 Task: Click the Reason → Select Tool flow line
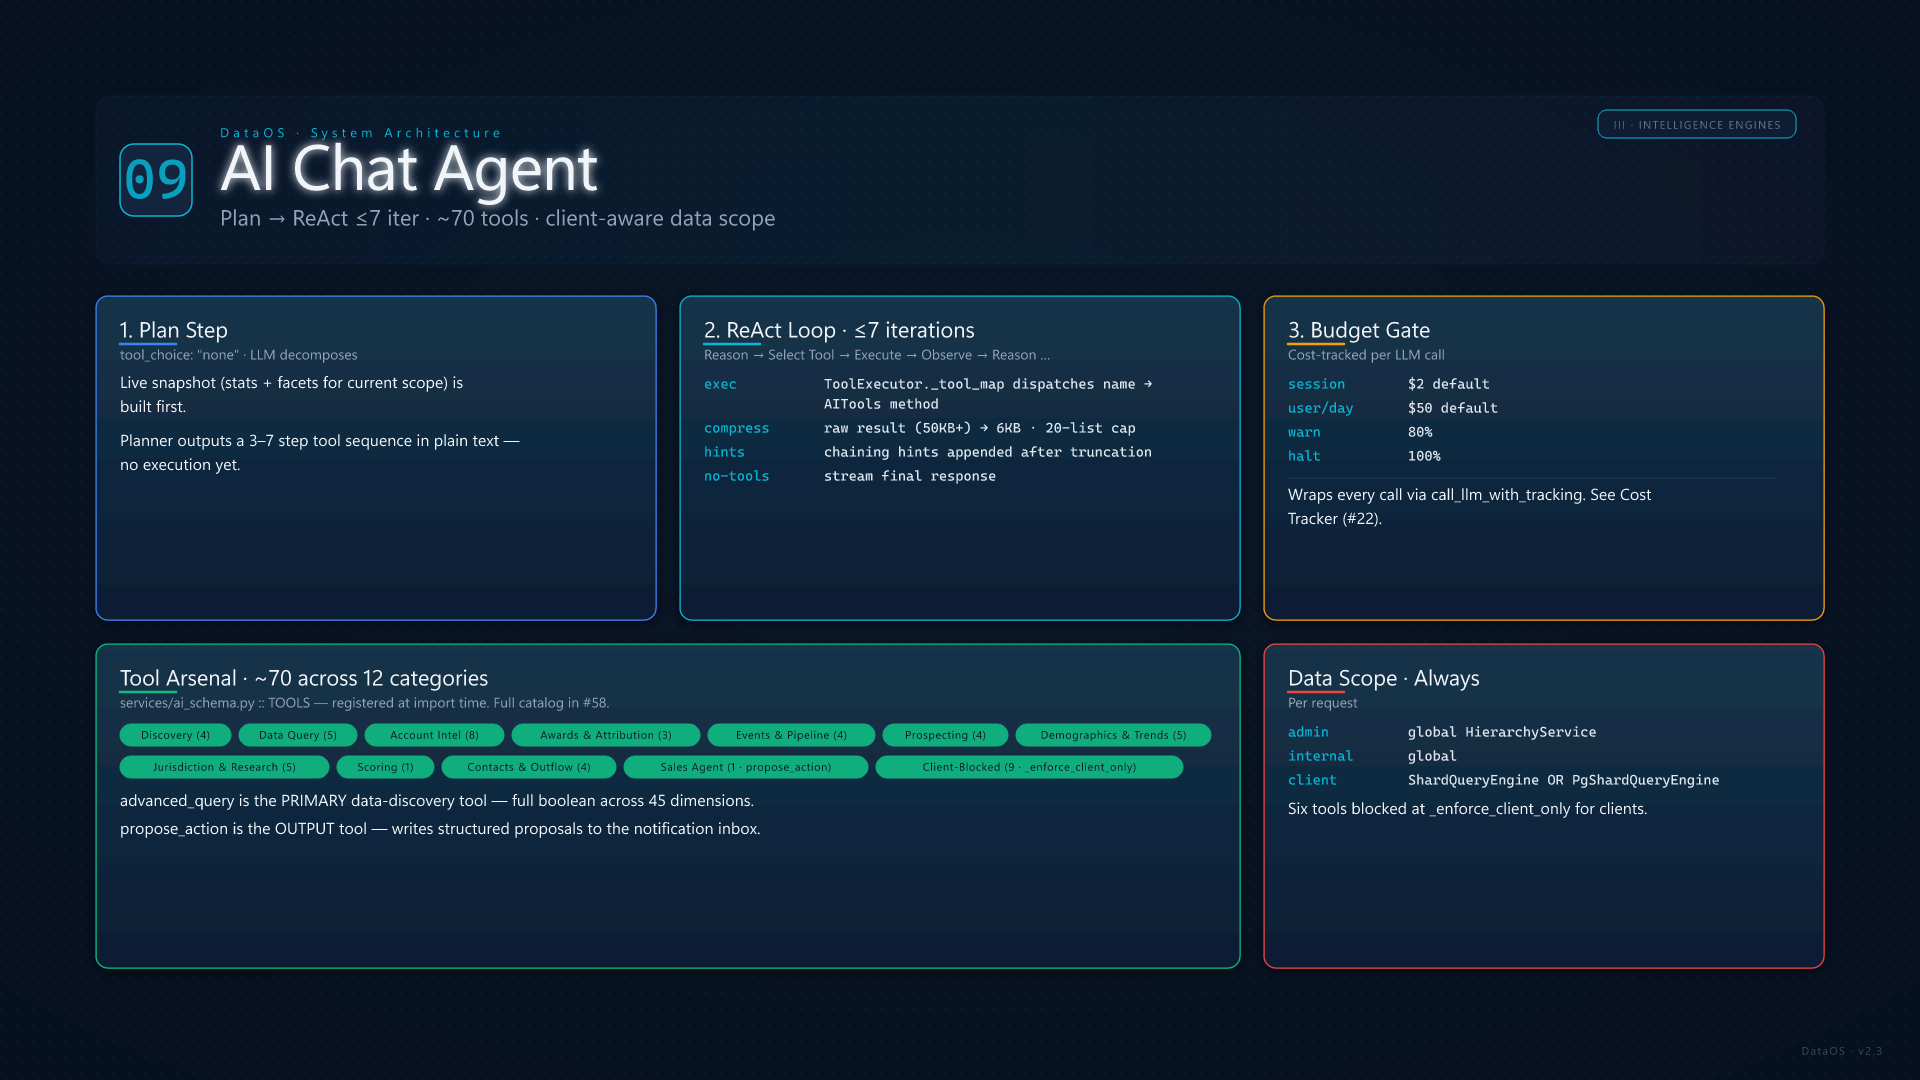click(x=877, y=355)
